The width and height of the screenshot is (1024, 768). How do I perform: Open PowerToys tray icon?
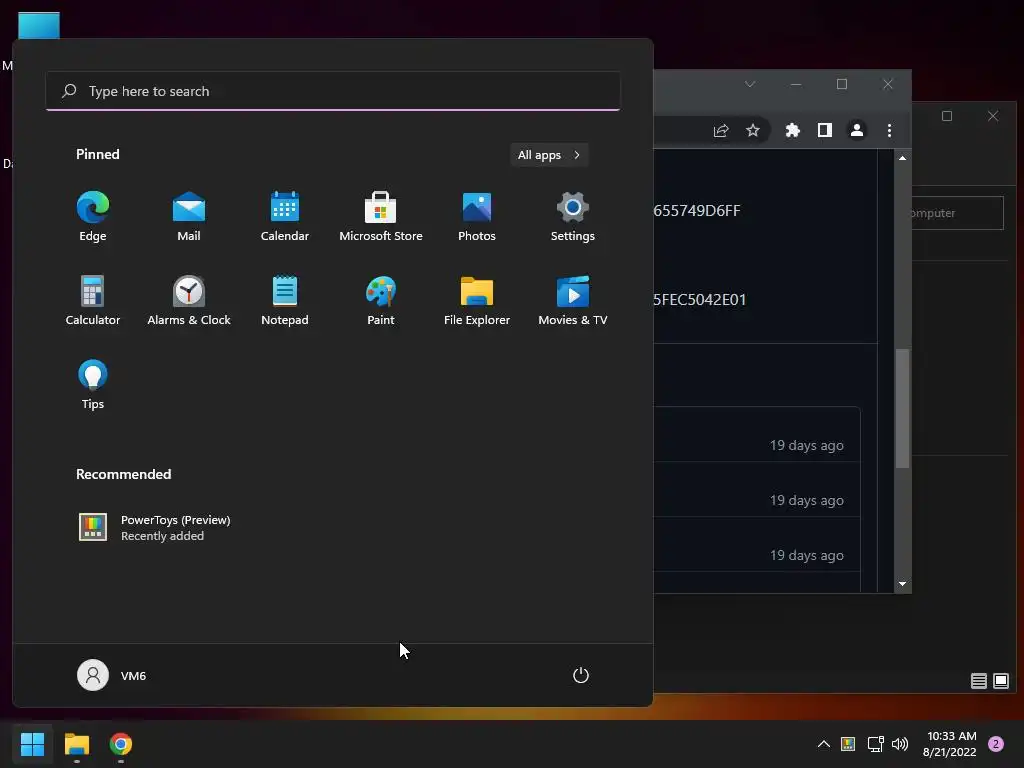coord(848,744)
